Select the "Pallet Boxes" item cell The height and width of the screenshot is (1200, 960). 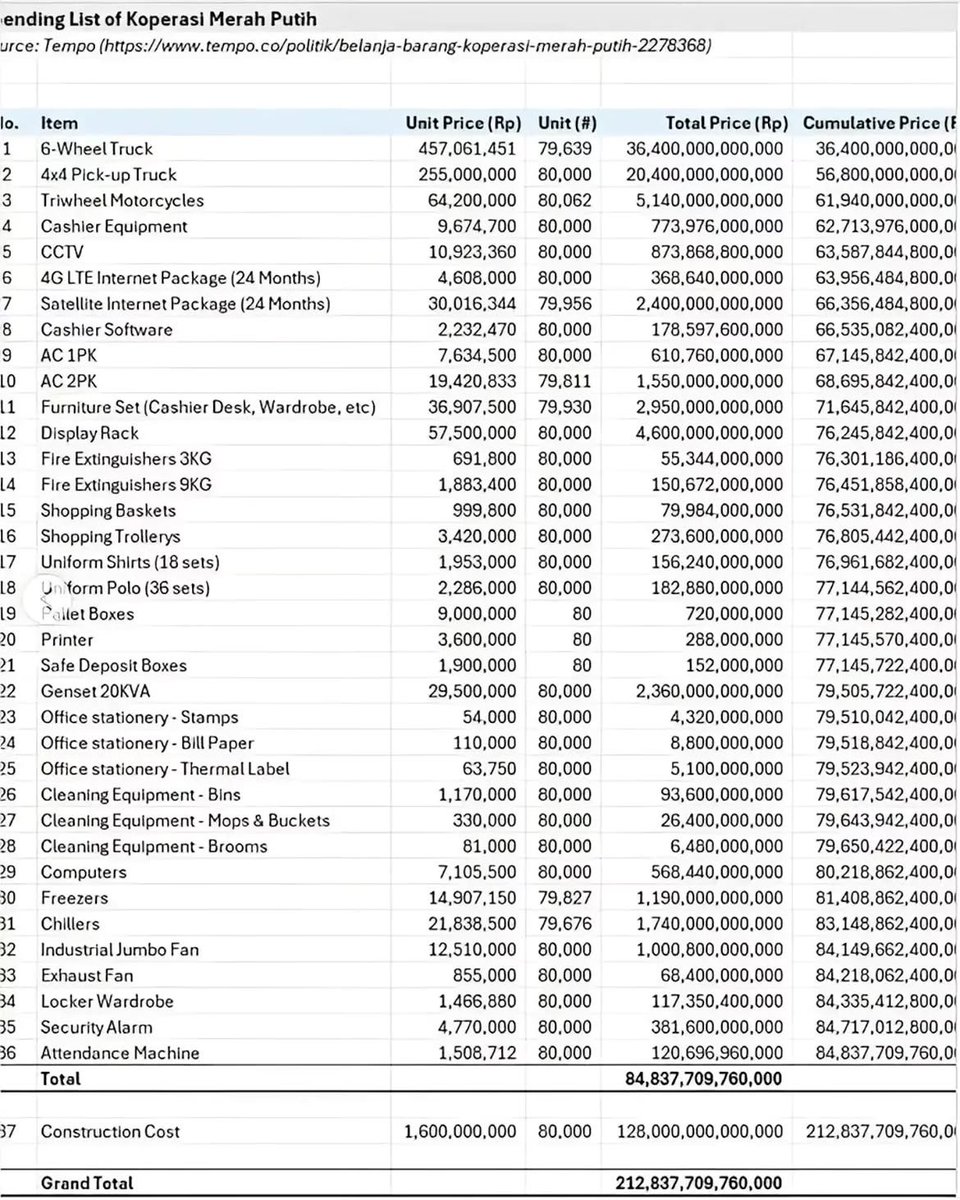click(88, 614)
